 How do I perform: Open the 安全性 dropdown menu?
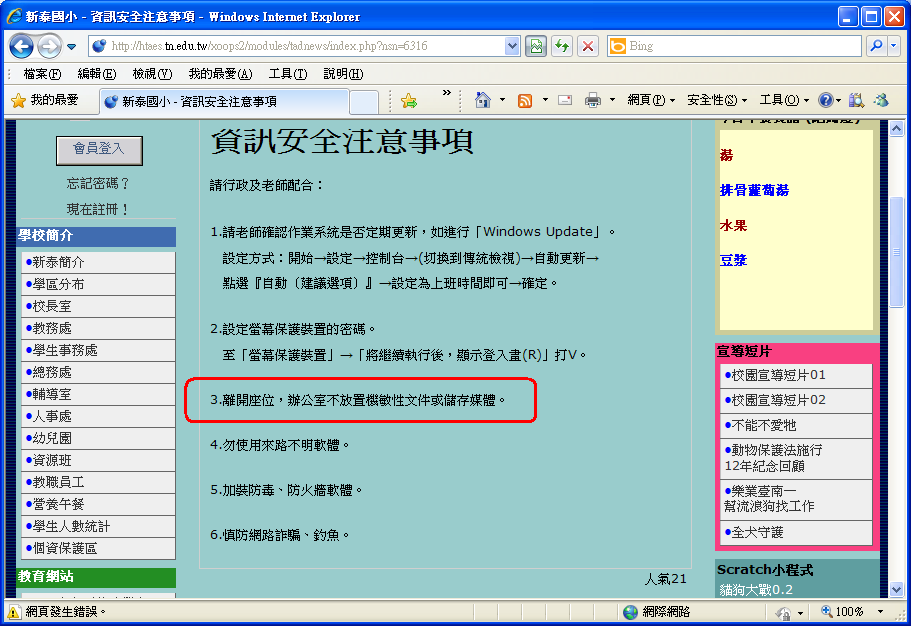pos(717,100)
